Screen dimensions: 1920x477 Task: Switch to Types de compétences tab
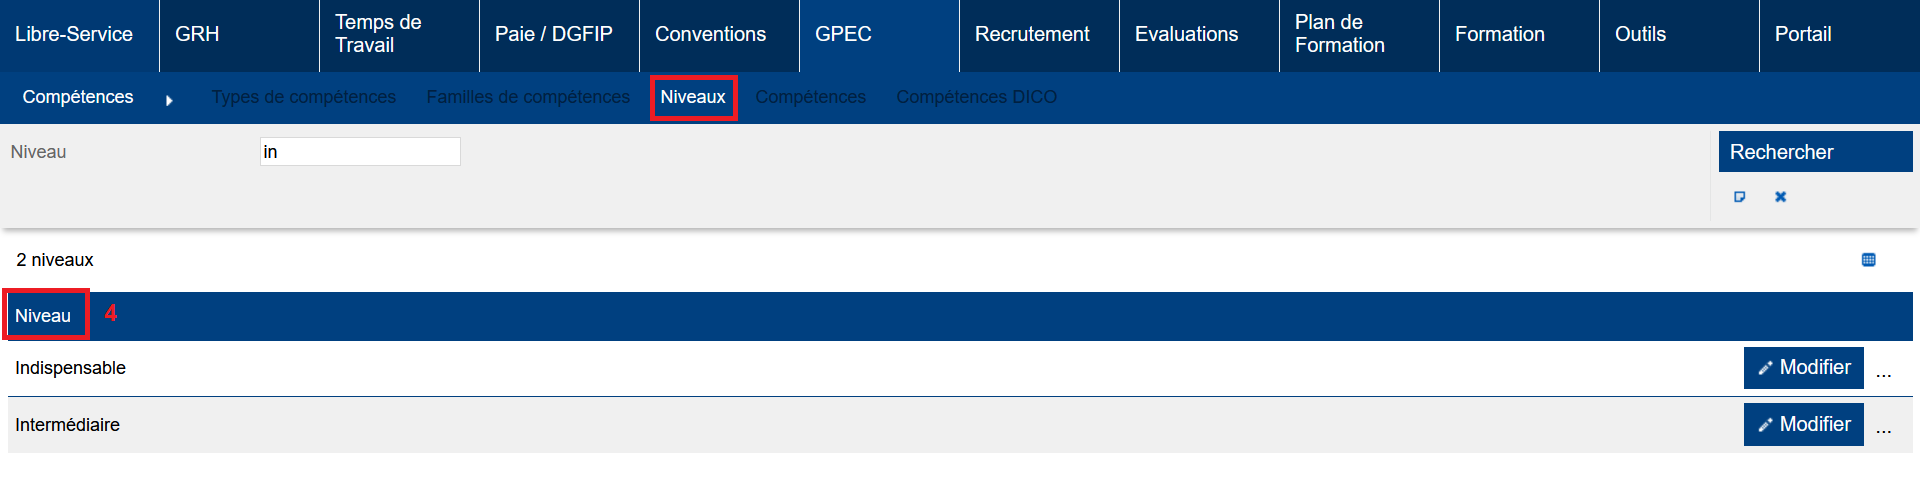click(x=304, y=97)
